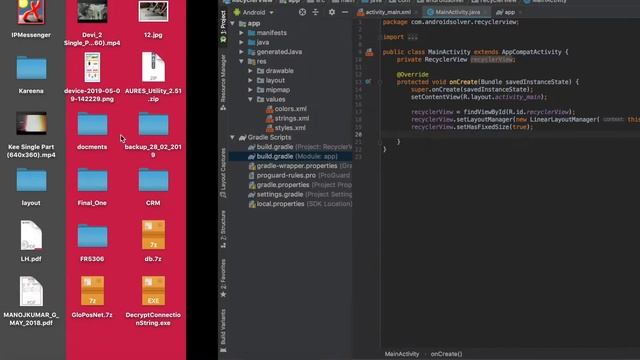Select the Kareena folder on desktop
Viewport: 640px width, 360px height.
(31, 68)
